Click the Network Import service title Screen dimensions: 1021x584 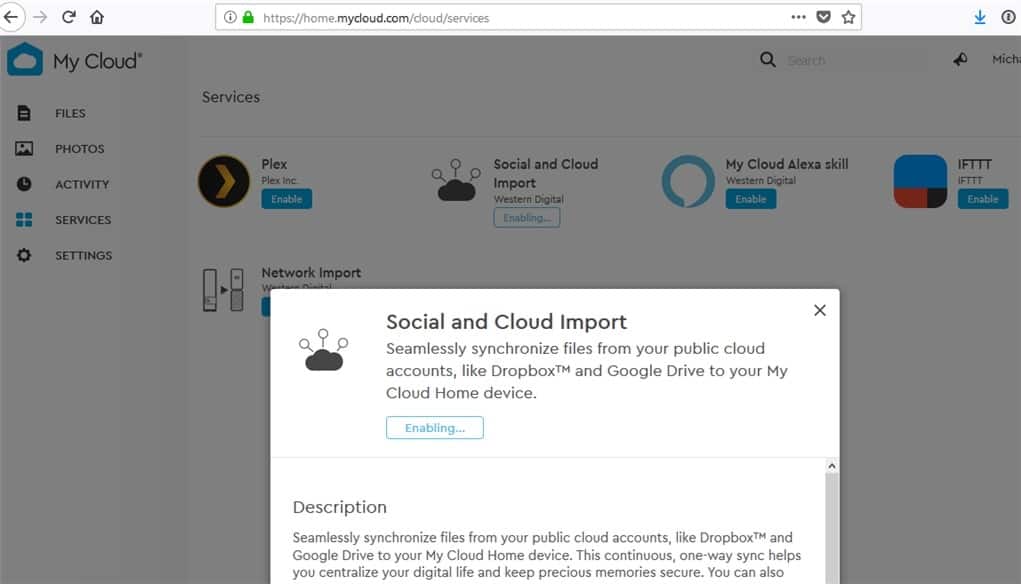pos(311,273)
